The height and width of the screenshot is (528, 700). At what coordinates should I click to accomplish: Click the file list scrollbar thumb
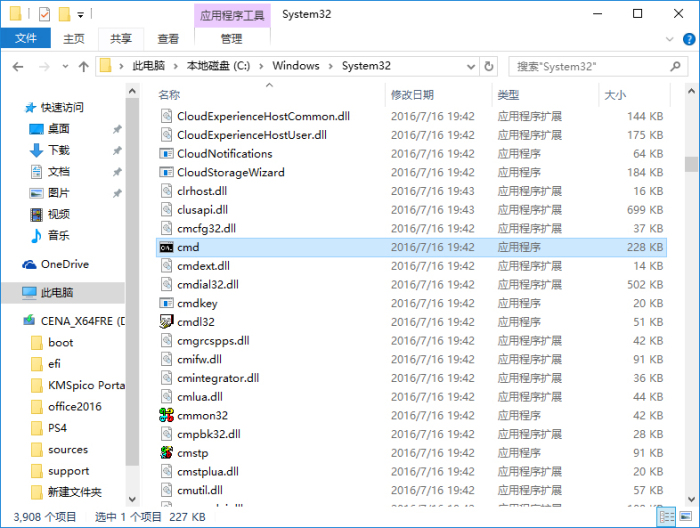[x=691, y=164]
